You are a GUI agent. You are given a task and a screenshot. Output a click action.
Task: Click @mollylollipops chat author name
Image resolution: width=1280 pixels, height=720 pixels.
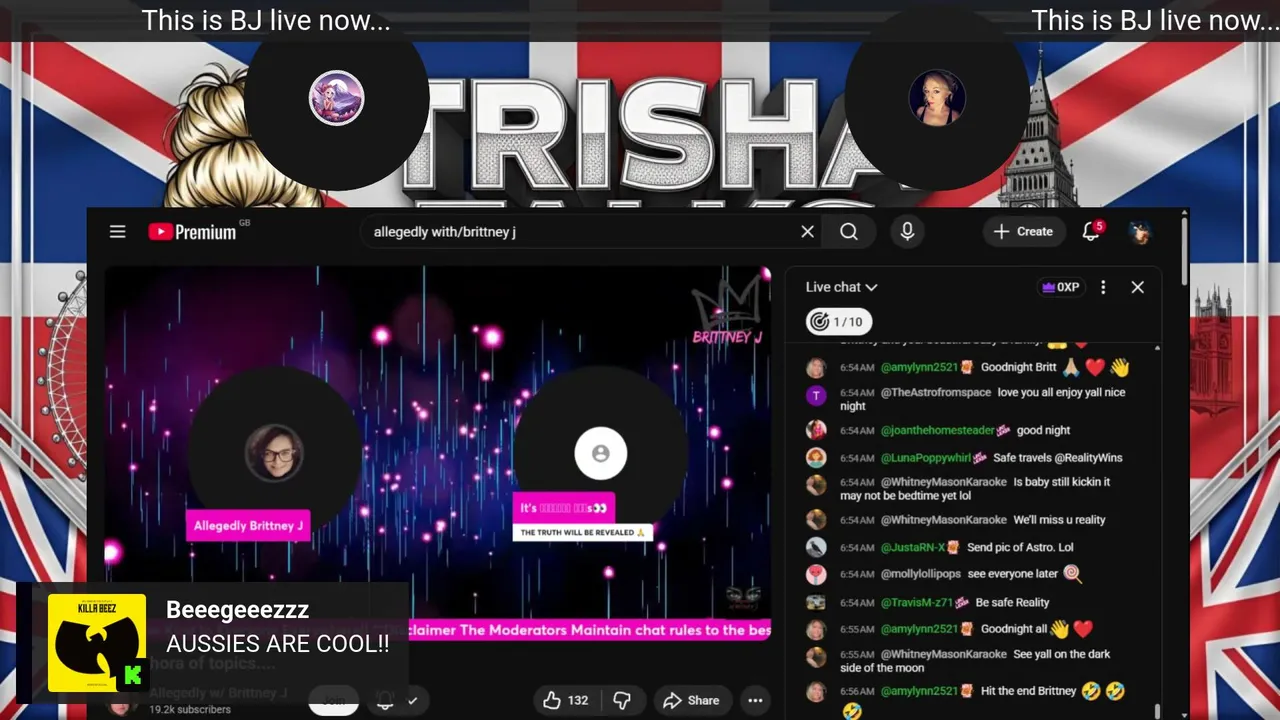tap(921, 574)
